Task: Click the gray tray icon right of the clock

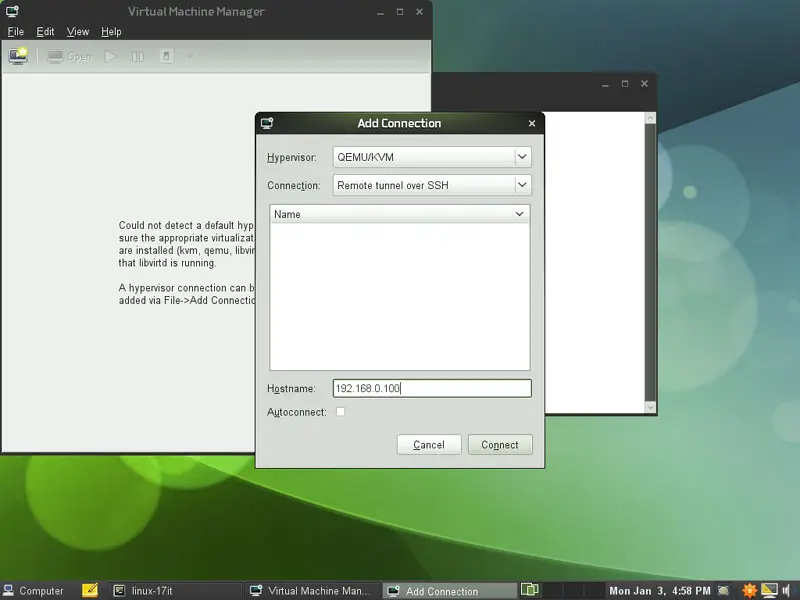Action: (x=723, y=591)
